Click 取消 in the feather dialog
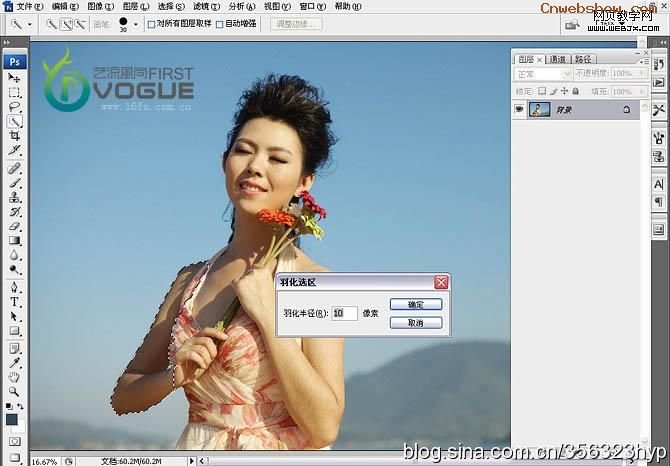The height and width of the screenshot is (466, 670). click(415, 322)
